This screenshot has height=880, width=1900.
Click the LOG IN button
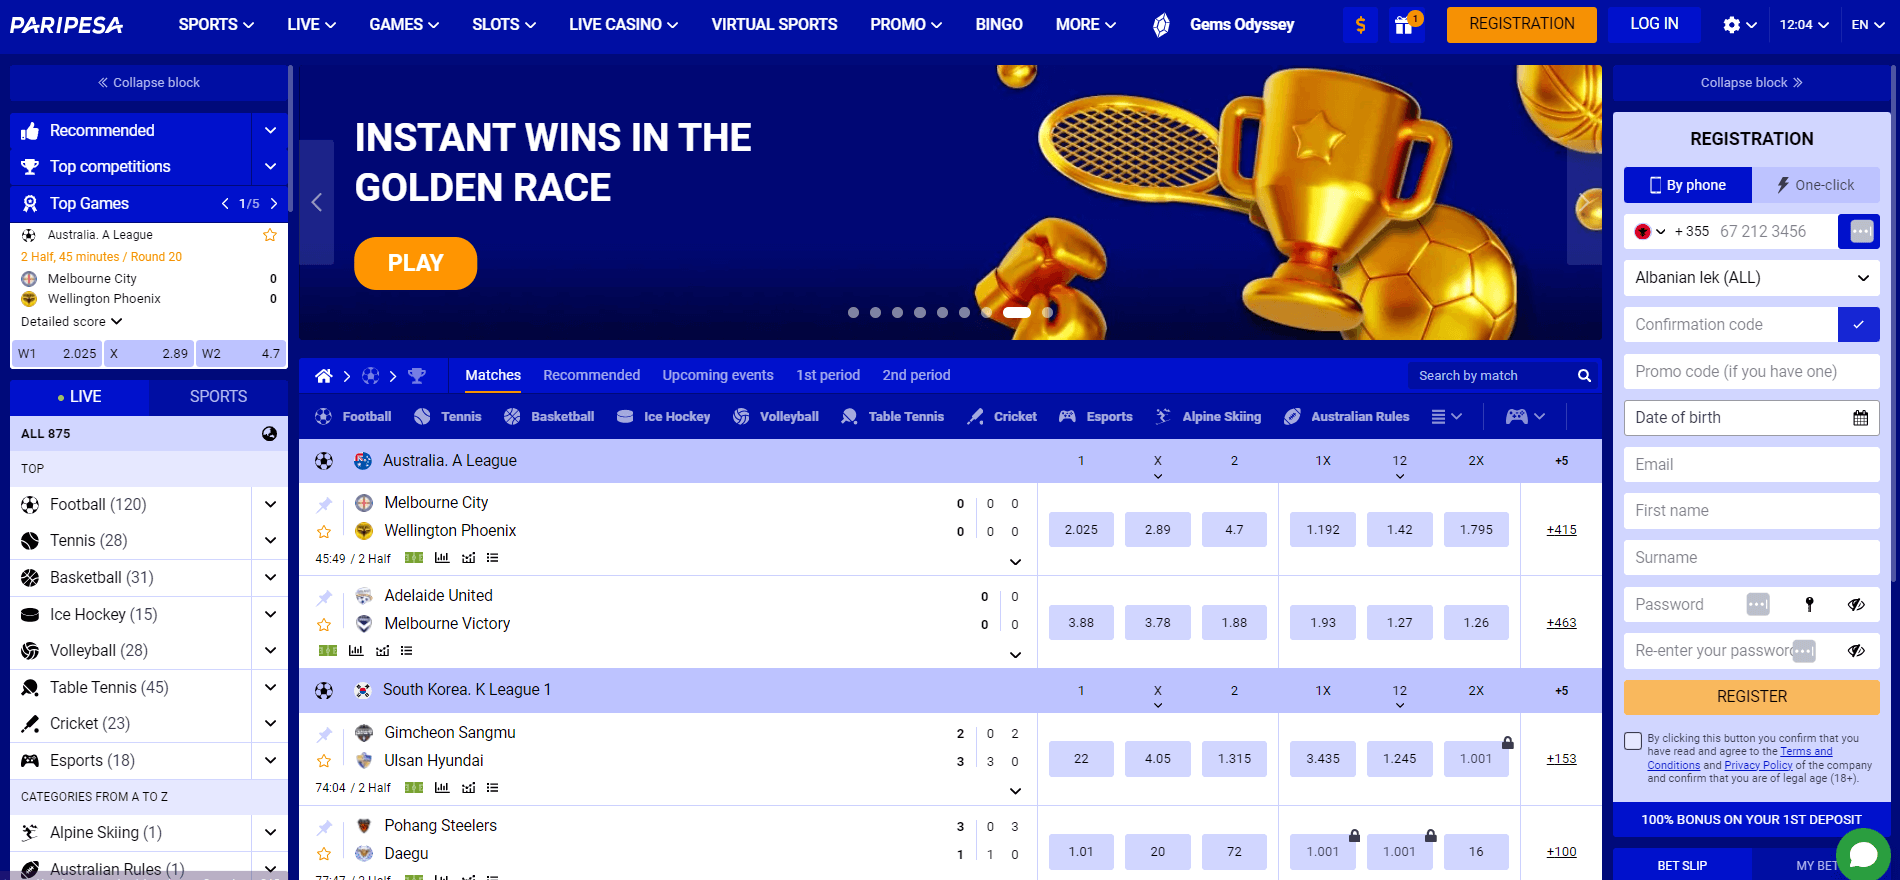(x=1654, y=25)
